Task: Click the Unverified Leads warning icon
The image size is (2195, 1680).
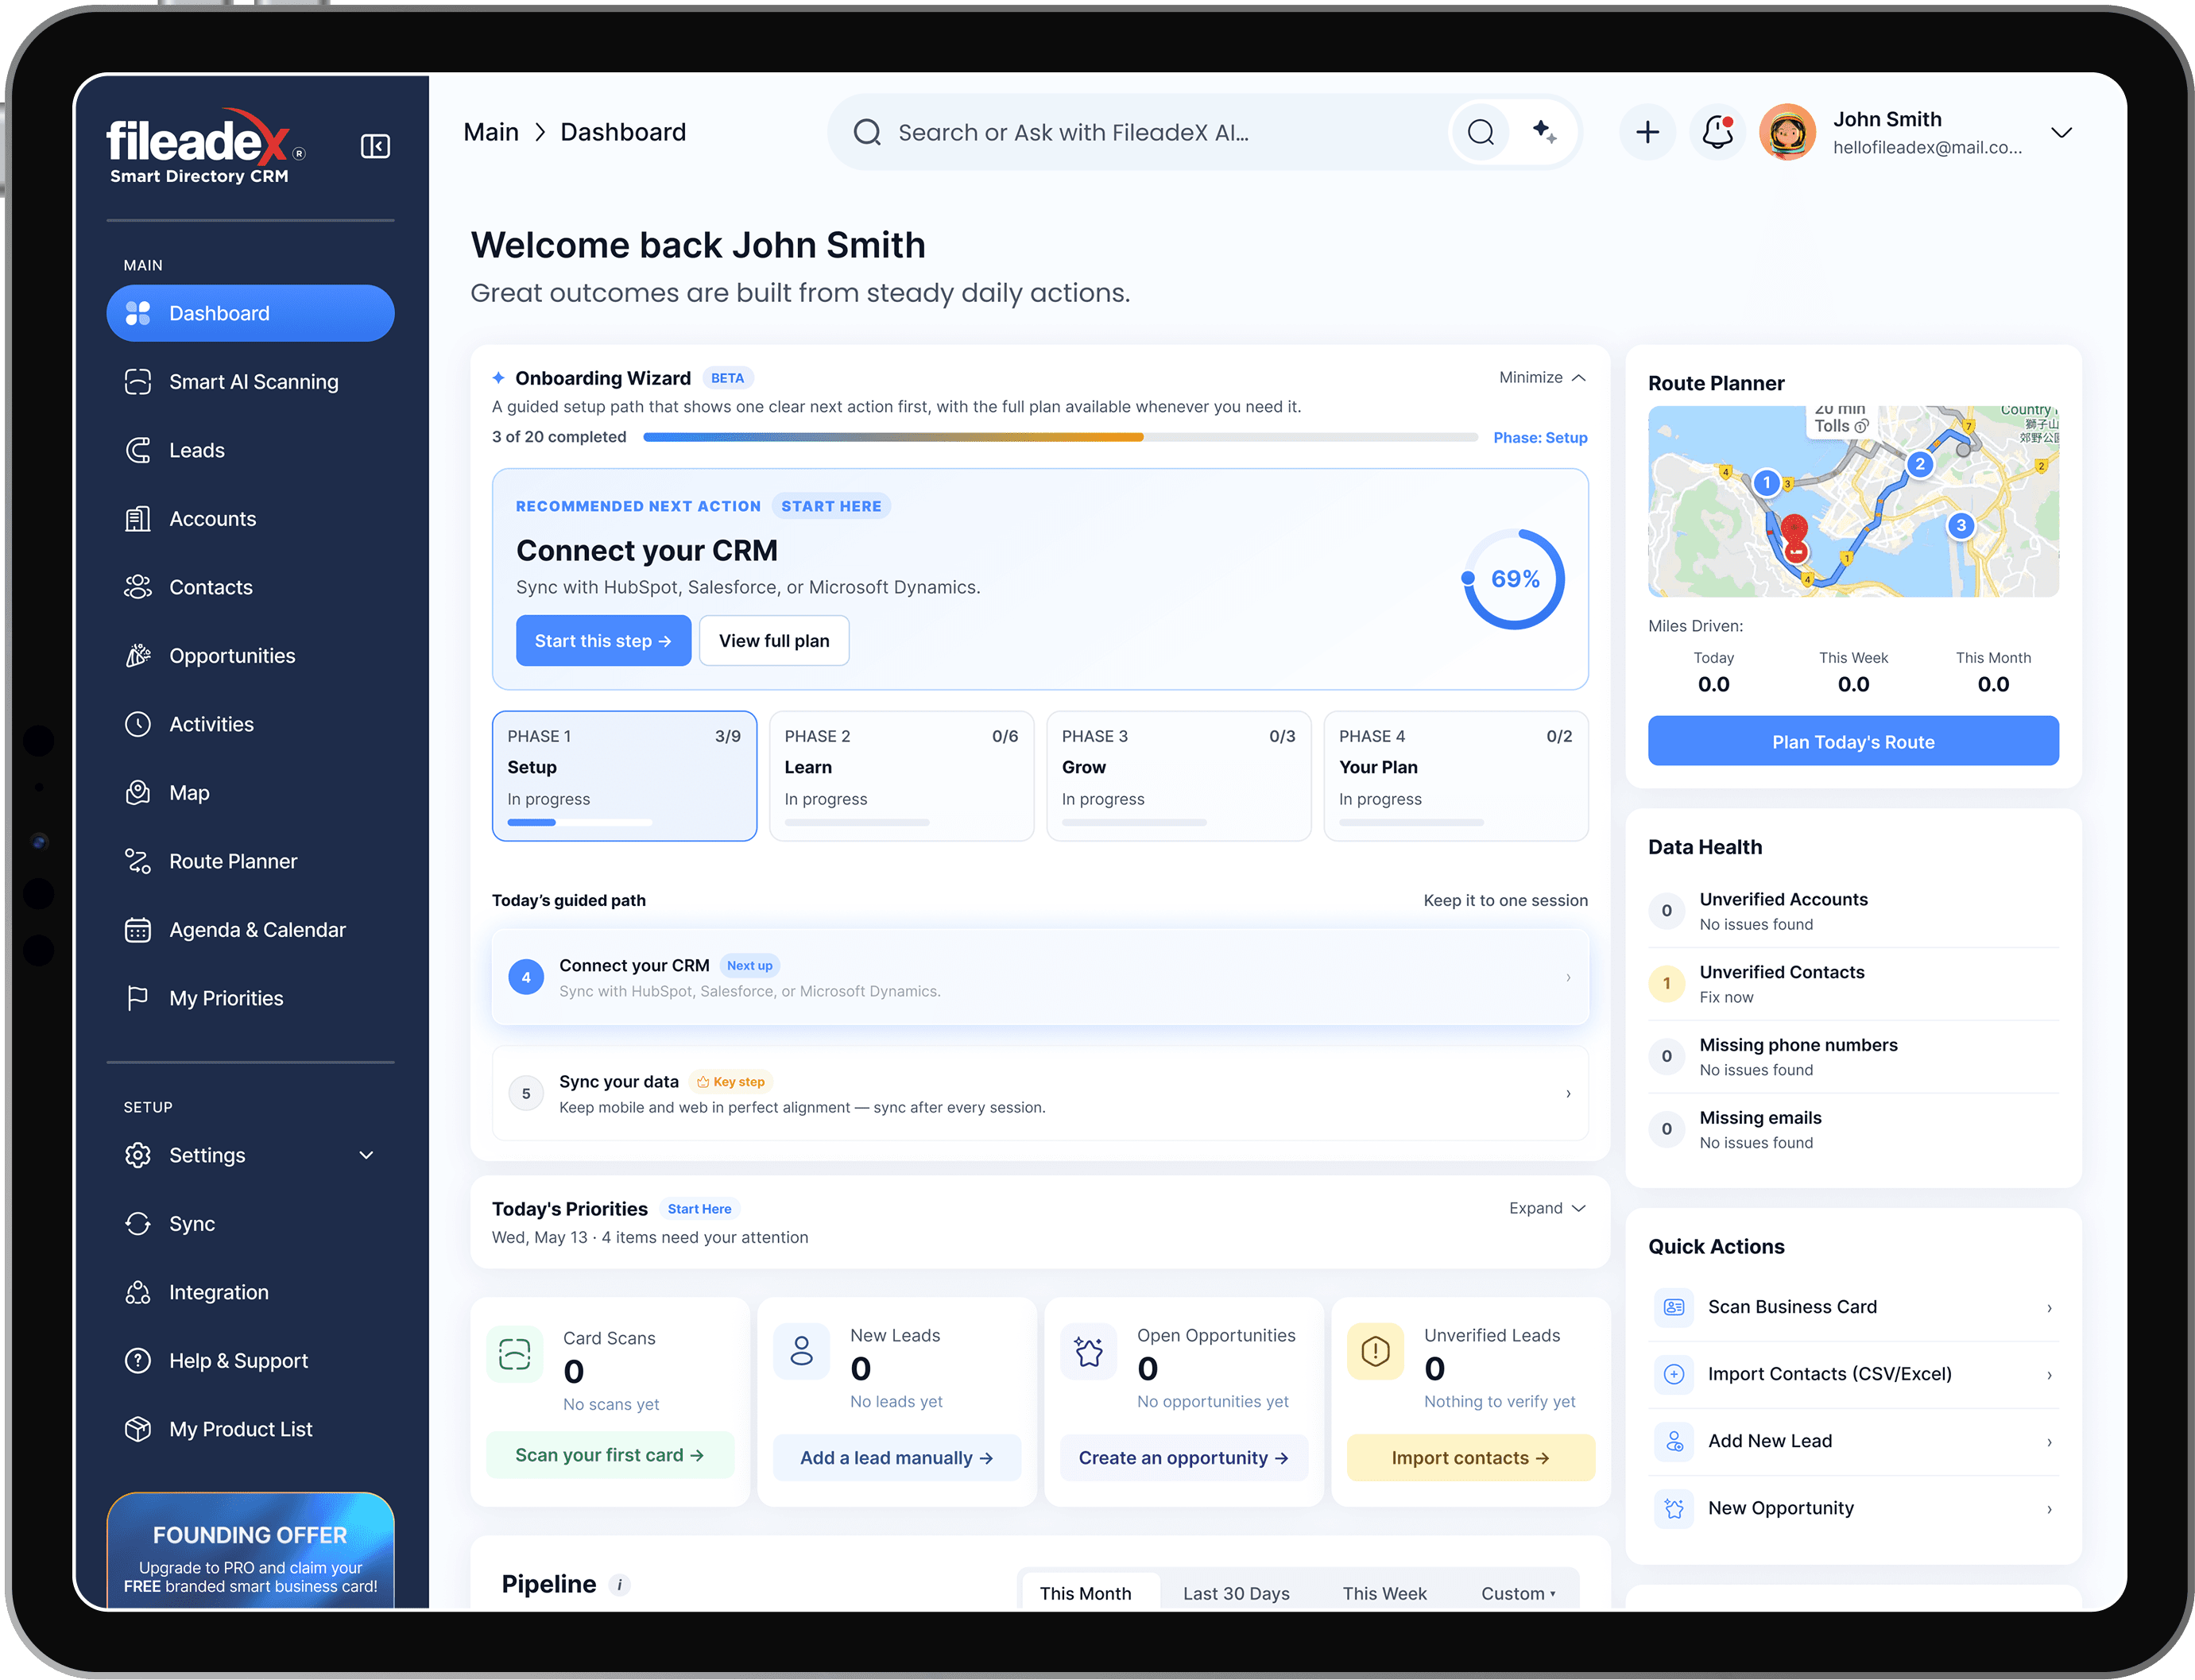Action: (x=1375, y=1351)
